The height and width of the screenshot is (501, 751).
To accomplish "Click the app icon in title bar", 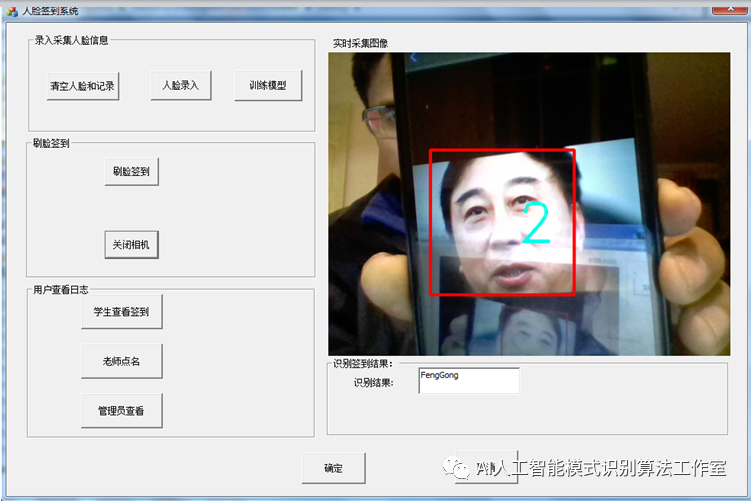I will pos(12,11).
